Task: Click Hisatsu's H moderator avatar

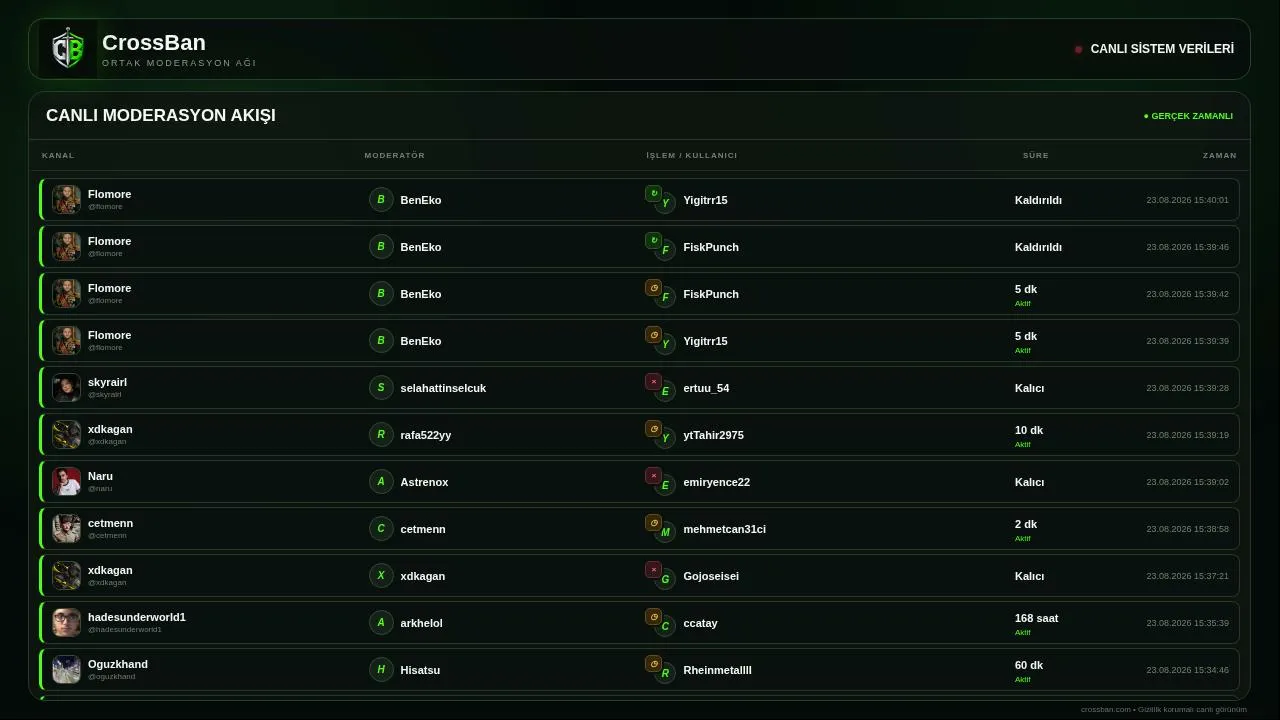Action: (381, 669)
